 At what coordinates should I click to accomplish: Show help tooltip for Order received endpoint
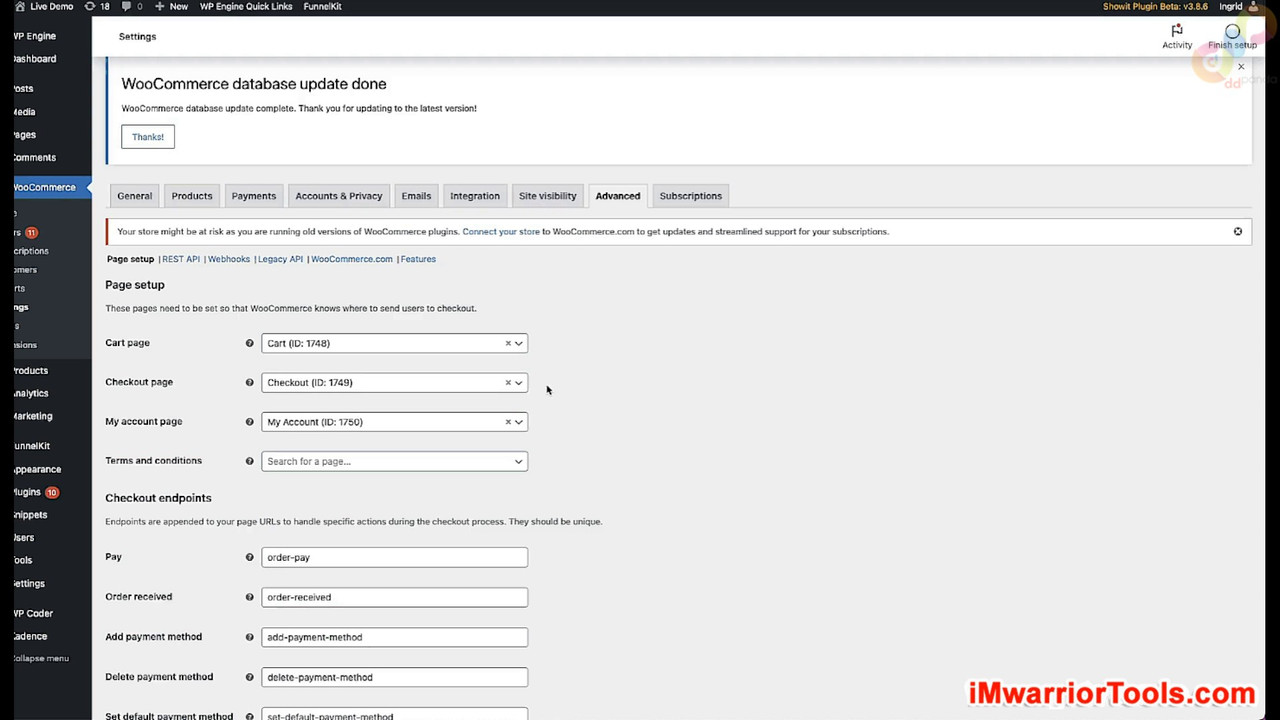[250, 597]
